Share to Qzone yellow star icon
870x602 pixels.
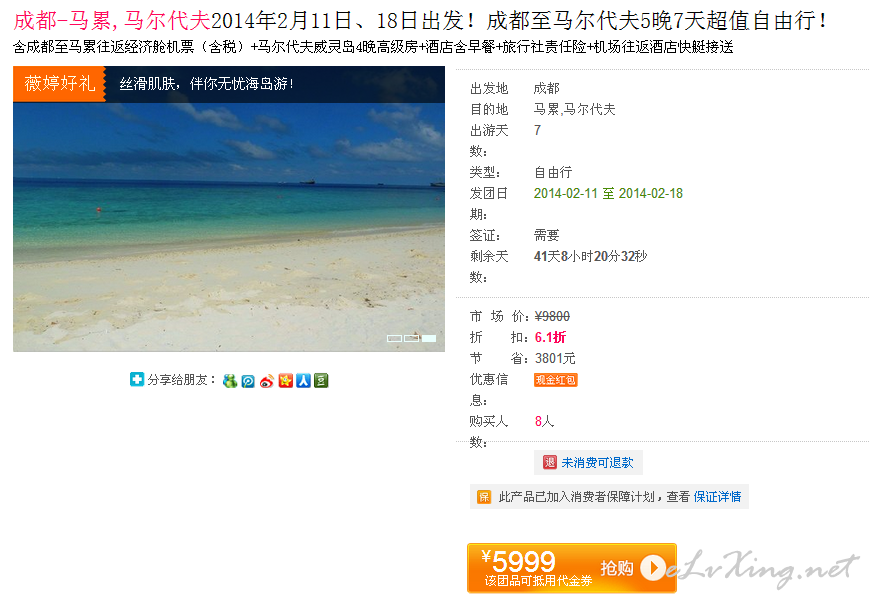[285, 381]
